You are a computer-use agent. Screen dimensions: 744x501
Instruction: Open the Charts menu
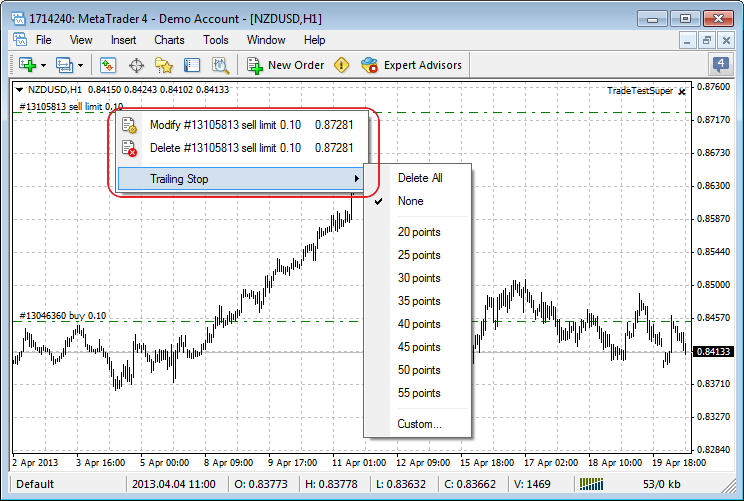click(169, 40)
